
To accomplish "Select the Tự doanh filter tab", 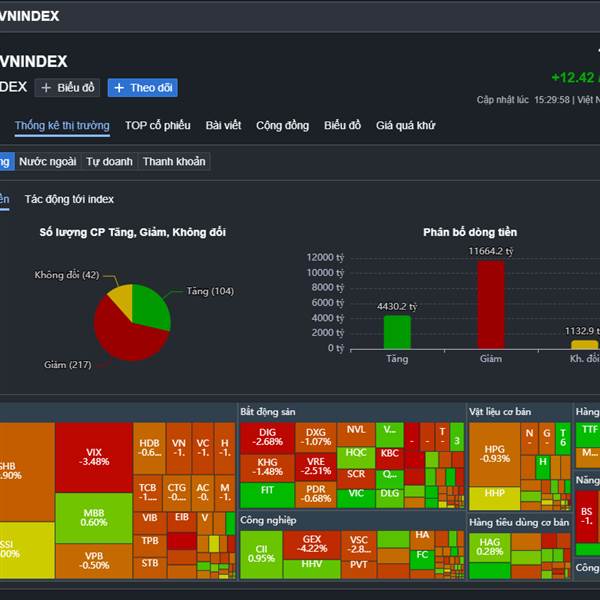I will [x=109, y=161].
